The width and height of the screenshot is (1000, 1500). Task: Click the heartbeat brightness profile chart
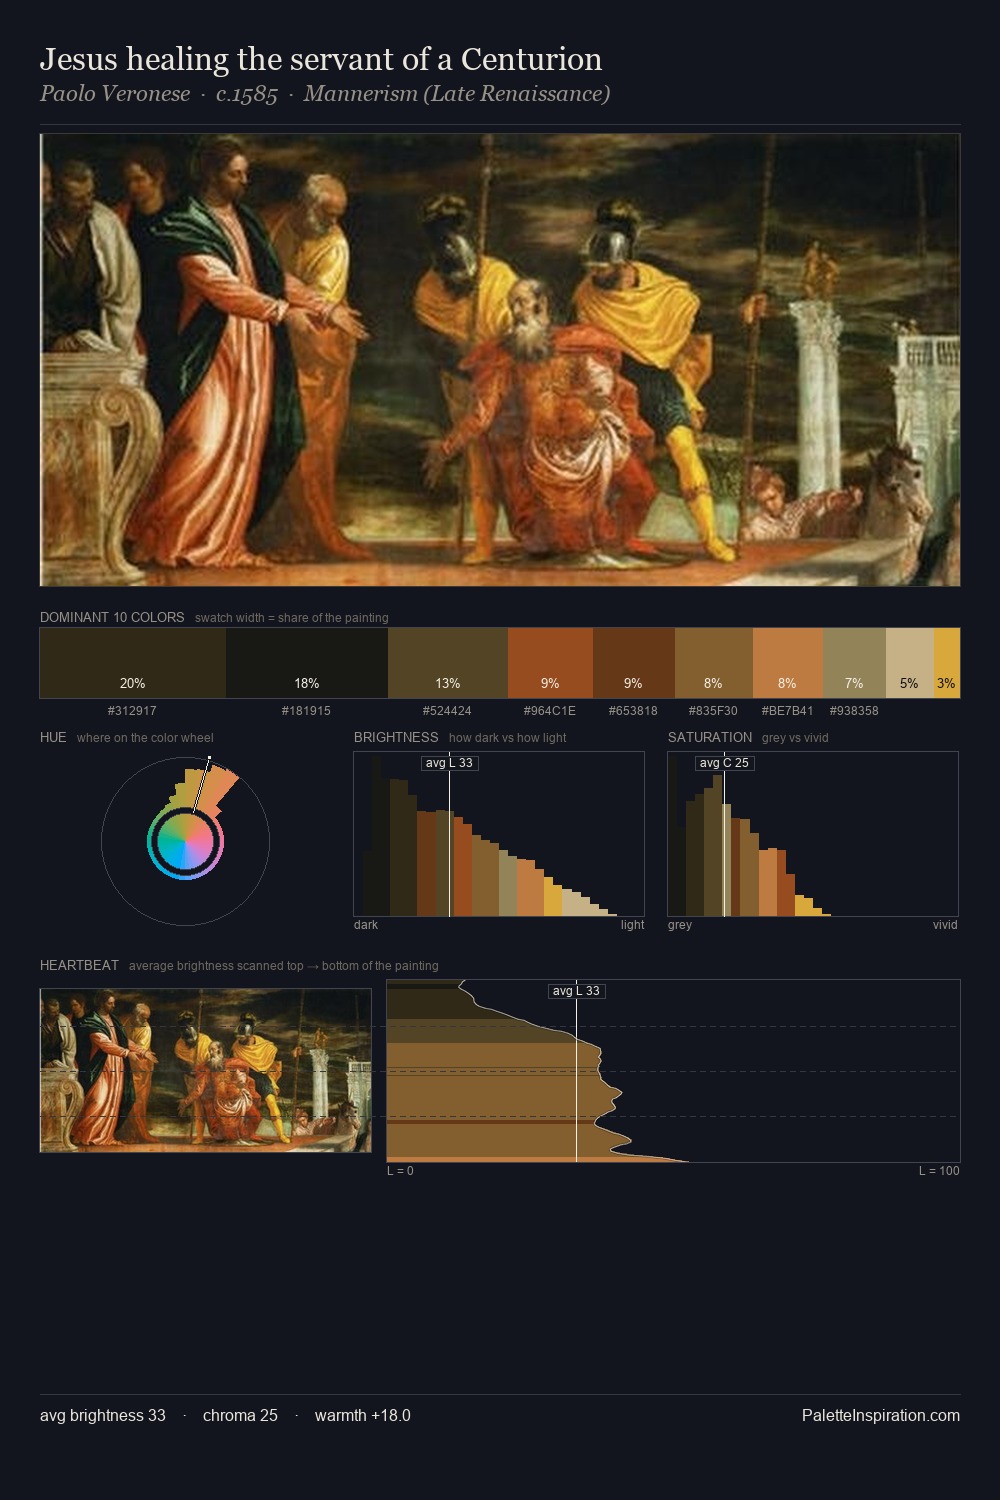673,1071
